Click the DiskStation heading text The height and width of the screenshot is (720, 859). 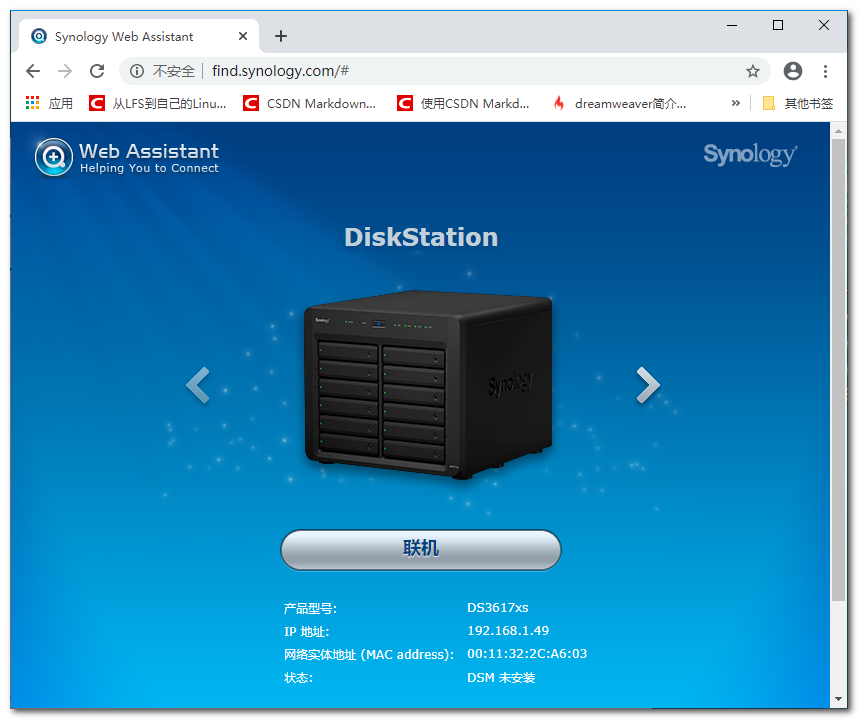pyautogui.click(x=421, y=237)
